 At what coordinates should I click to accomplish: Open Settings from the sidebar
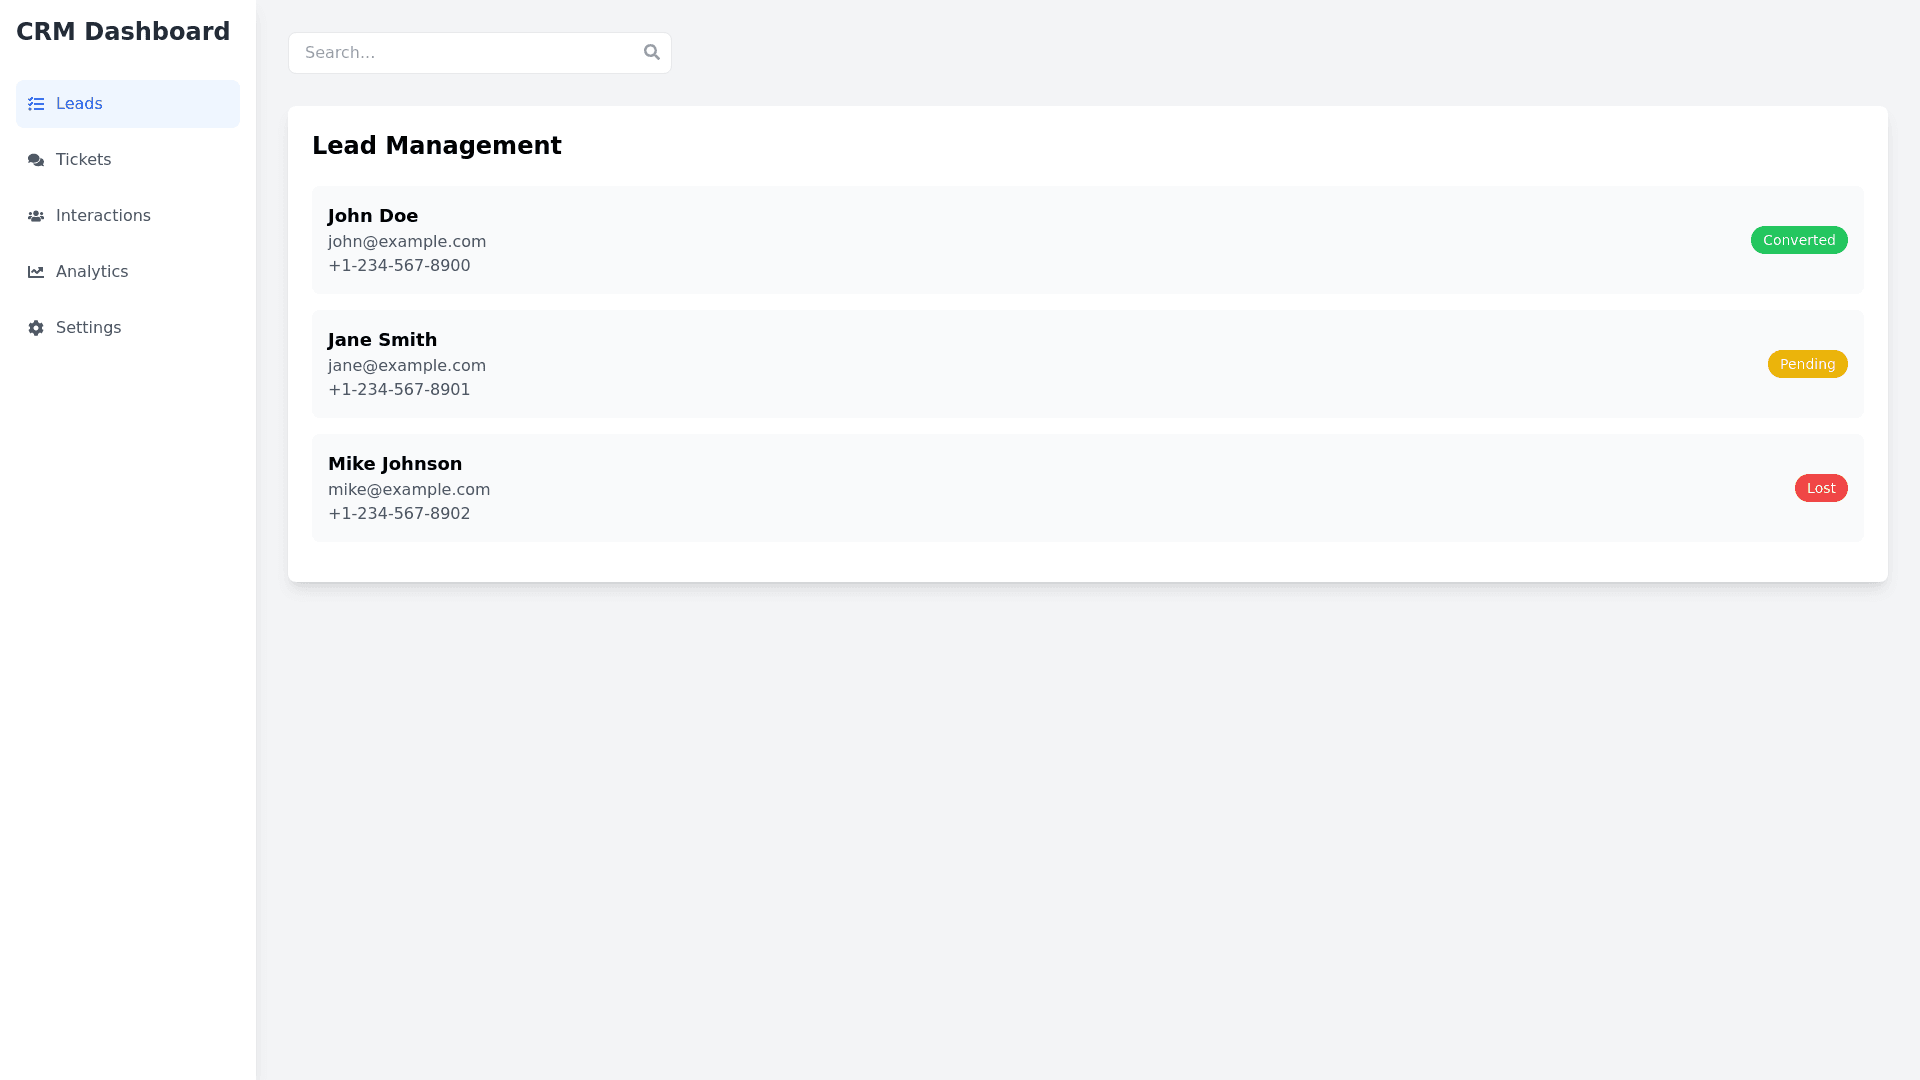(x=88, y=328)
